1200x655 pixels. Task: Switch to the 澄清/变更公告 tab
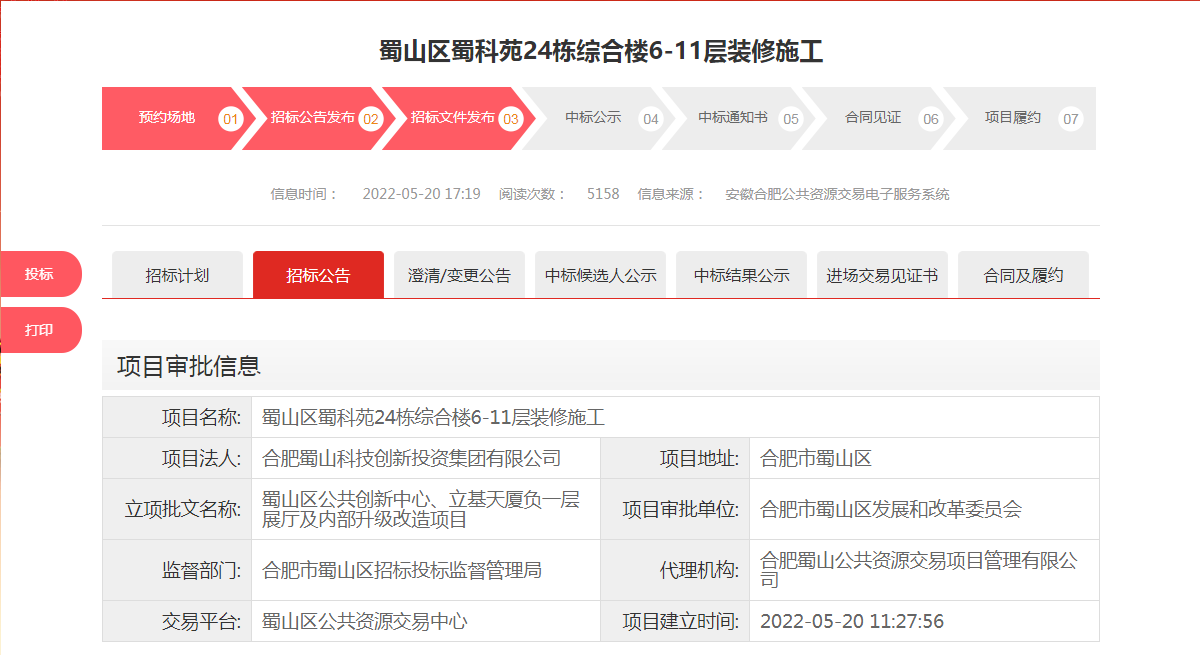[x=459, y=275]
